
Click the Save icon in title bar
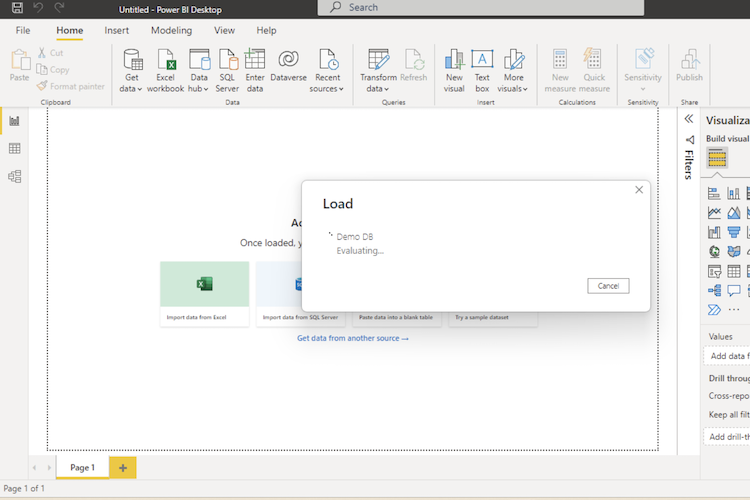click(17, 7)
